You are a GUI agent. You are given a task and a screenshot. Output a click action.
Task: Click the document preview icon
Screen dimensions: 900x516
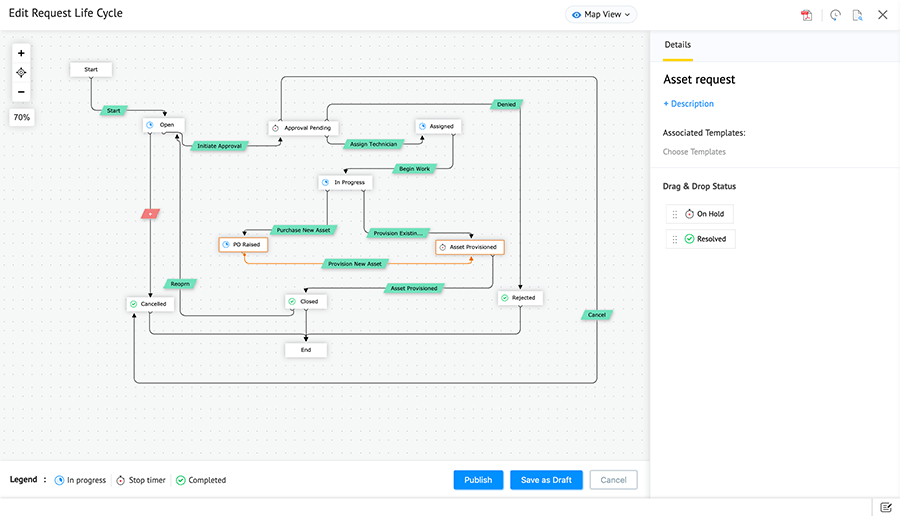coord(858,15)
